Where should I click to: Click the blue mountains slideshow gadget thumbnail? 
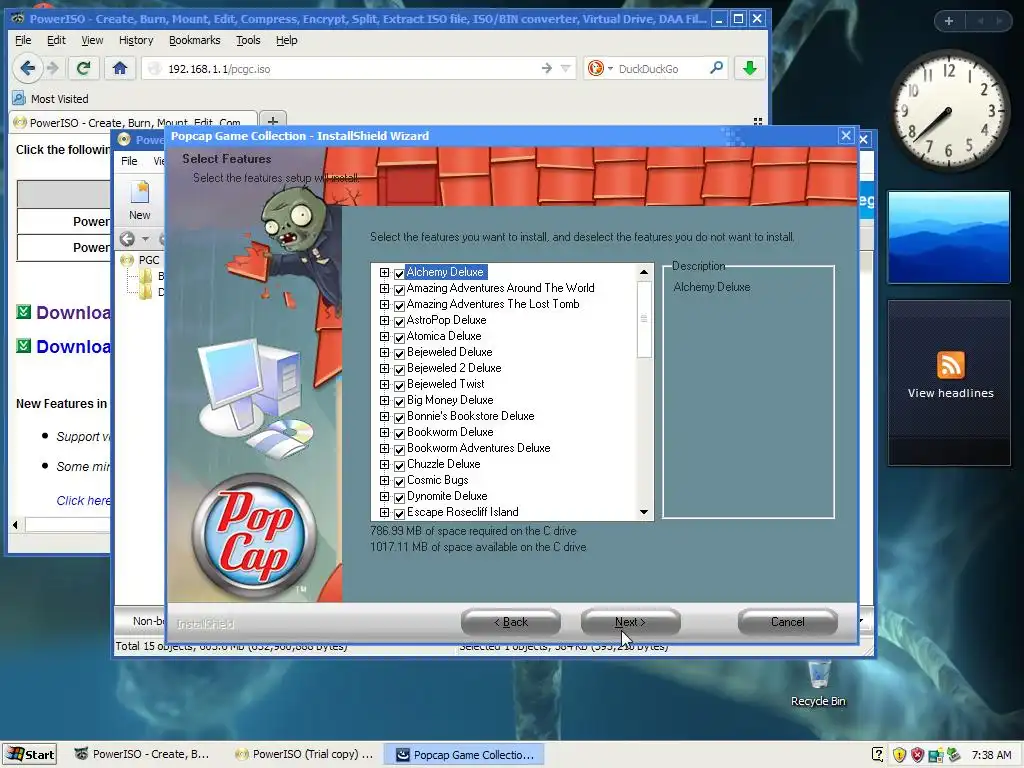point(949,237)
